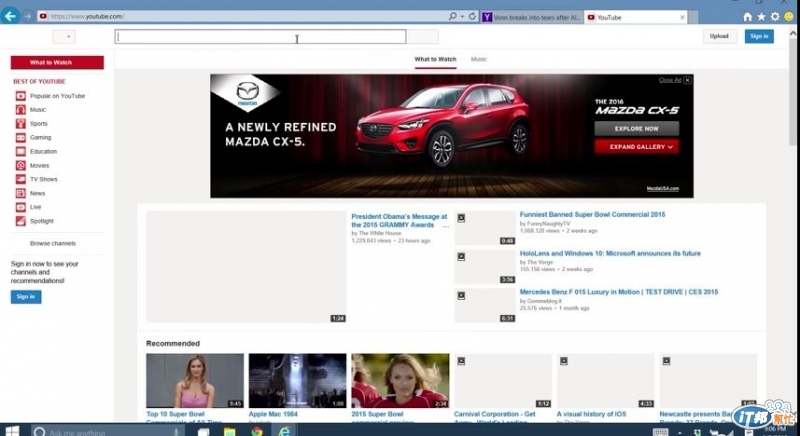The height and width of the screenshot is (436, 800).
Task: Click the Spotlight icon in the sidebar
Action: (x=20, y=221)
